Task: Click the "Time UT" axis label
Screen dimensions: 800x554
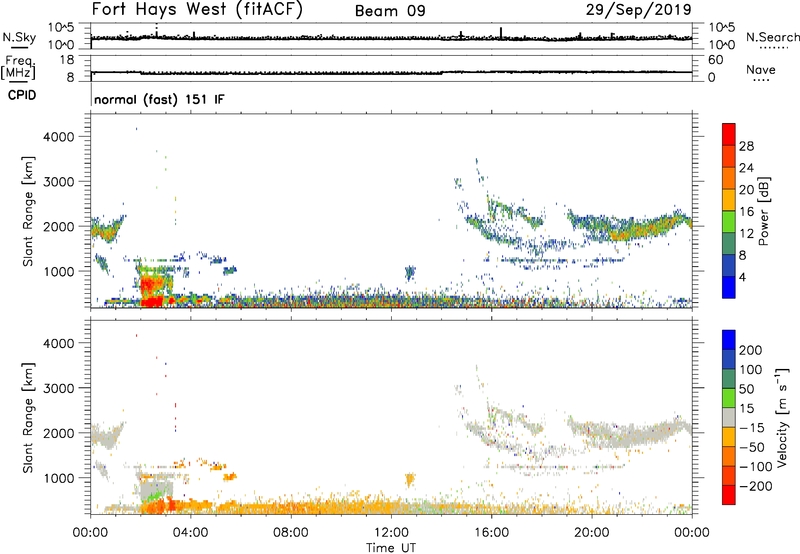Action: click(x=391, y=548)
